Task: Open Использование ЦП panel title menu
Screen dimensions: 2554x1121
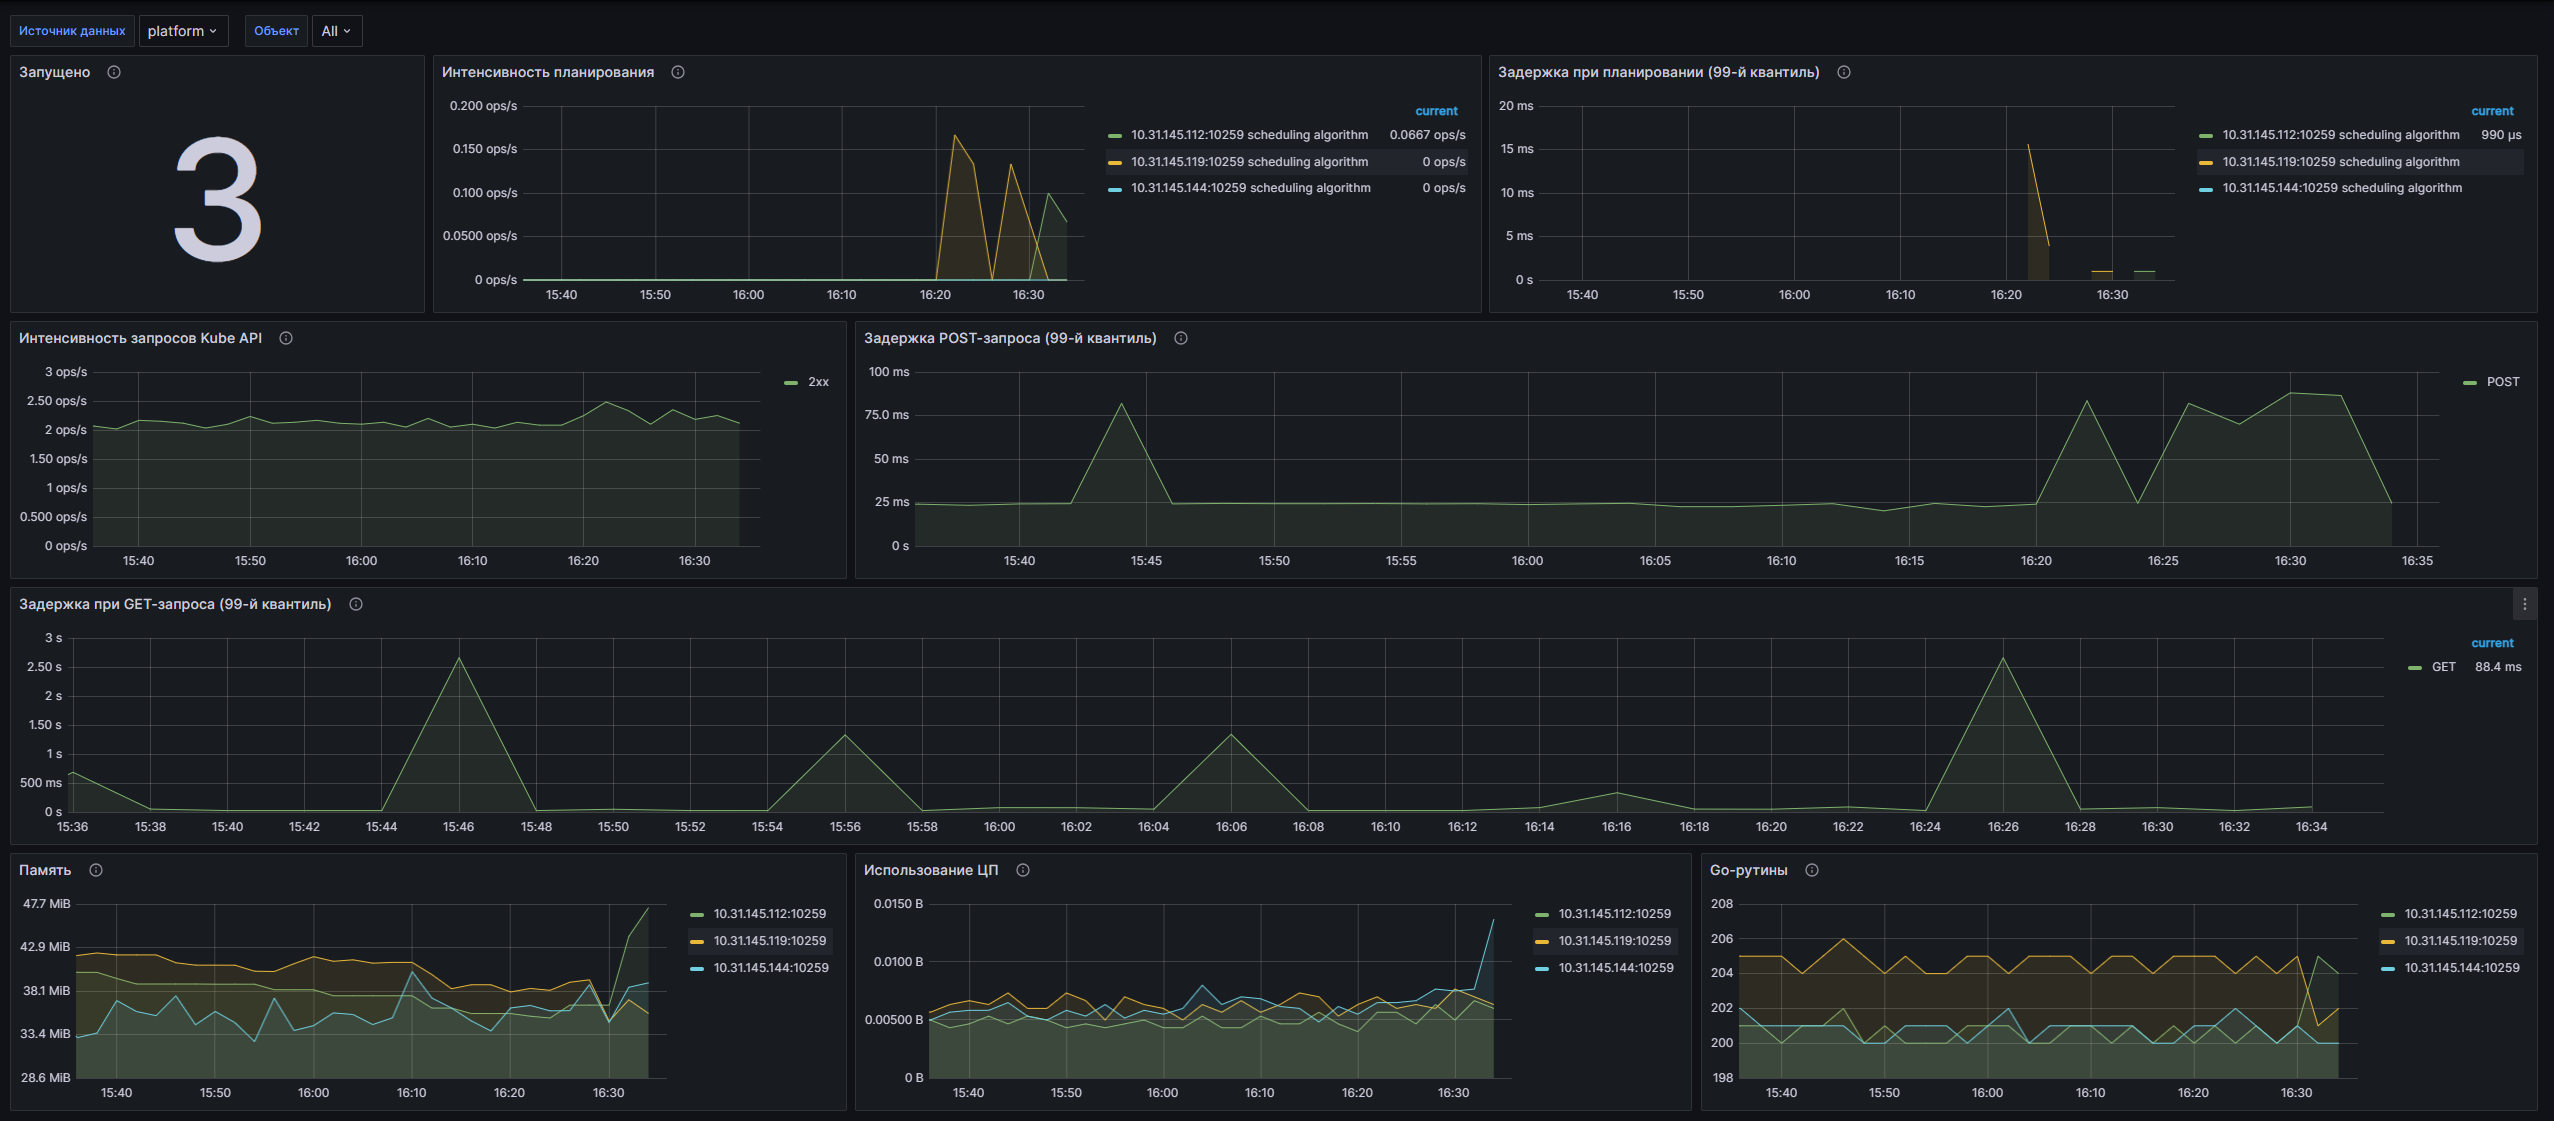Action: 930,870
